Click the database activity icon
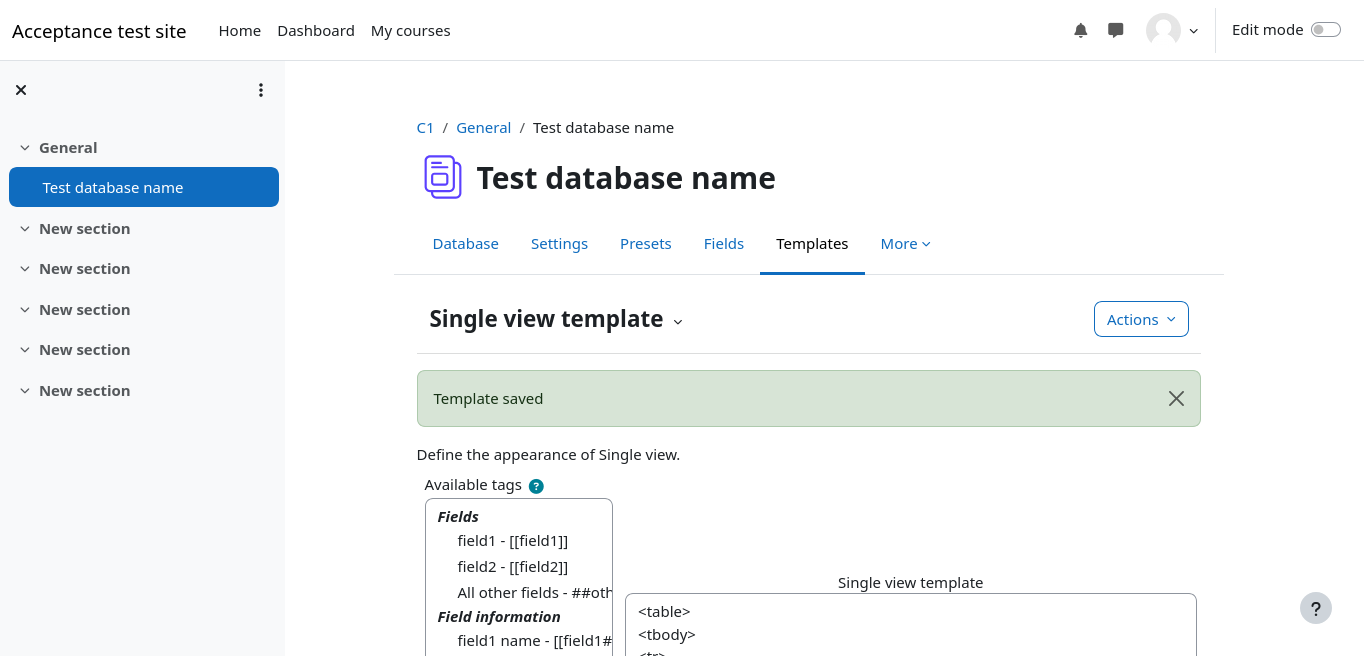Viewport: 1364px width, 656px height. point(442,177)
